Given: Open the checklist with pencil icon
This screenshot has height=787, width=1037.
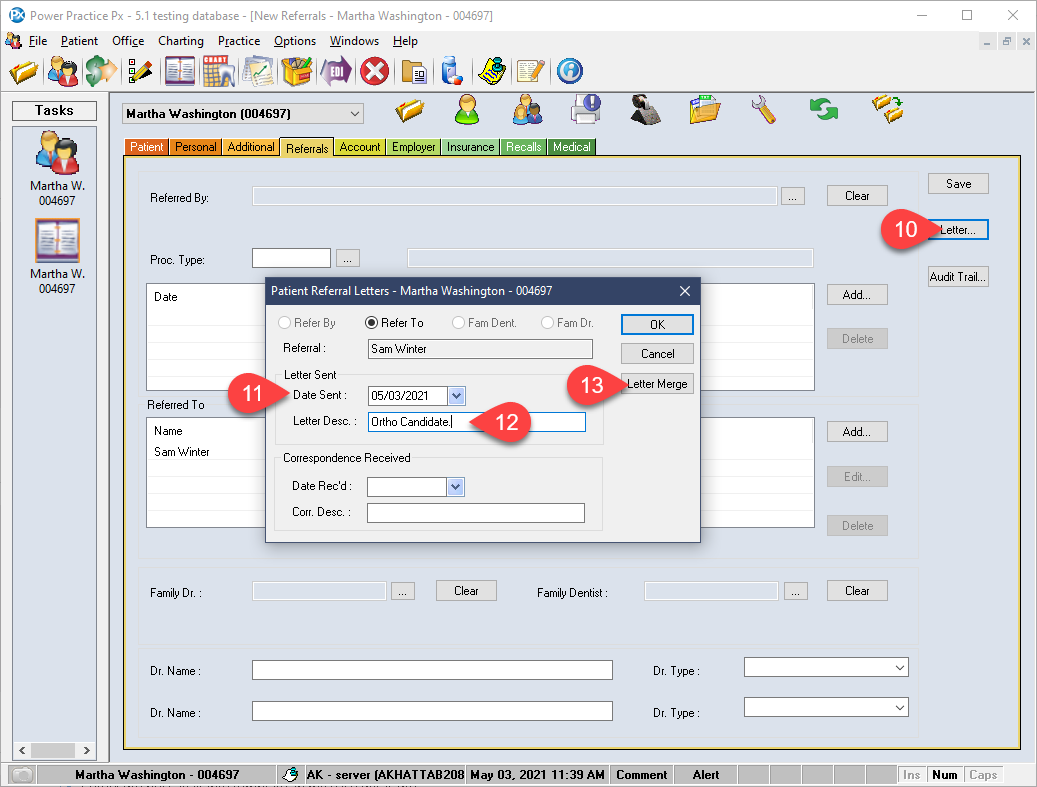Looking at the screenshot, I should point(140,71).
